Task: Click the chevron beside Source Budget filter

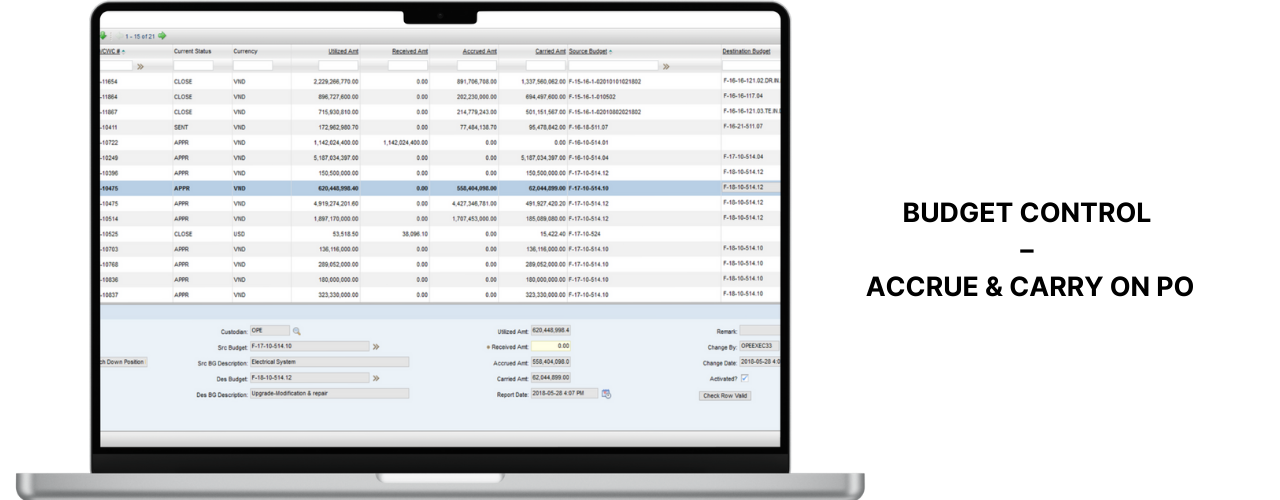Action: 666,67
